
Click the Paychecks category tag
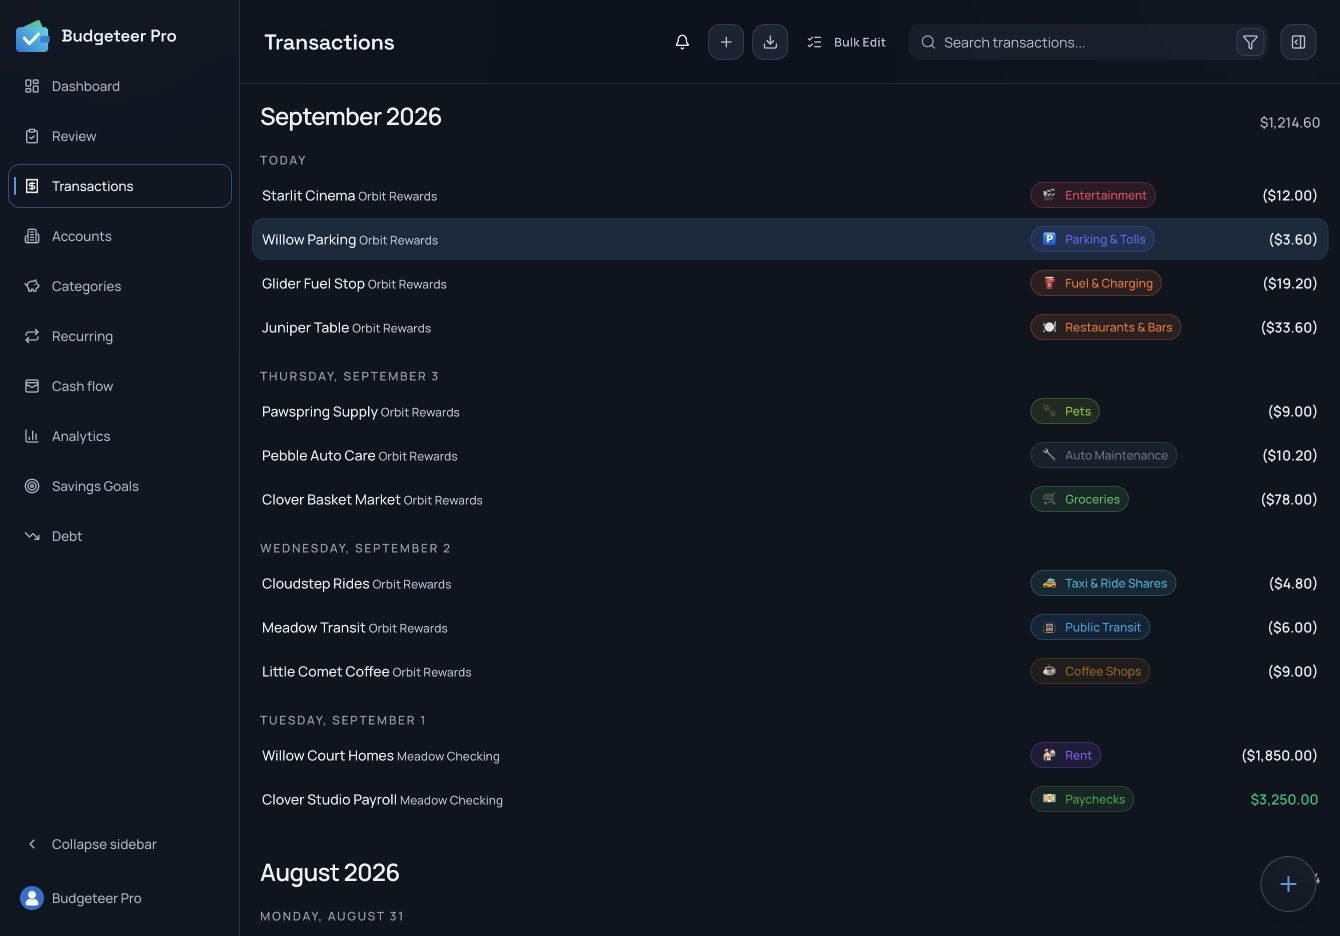pyautogui.click(x=1082, y=799)
